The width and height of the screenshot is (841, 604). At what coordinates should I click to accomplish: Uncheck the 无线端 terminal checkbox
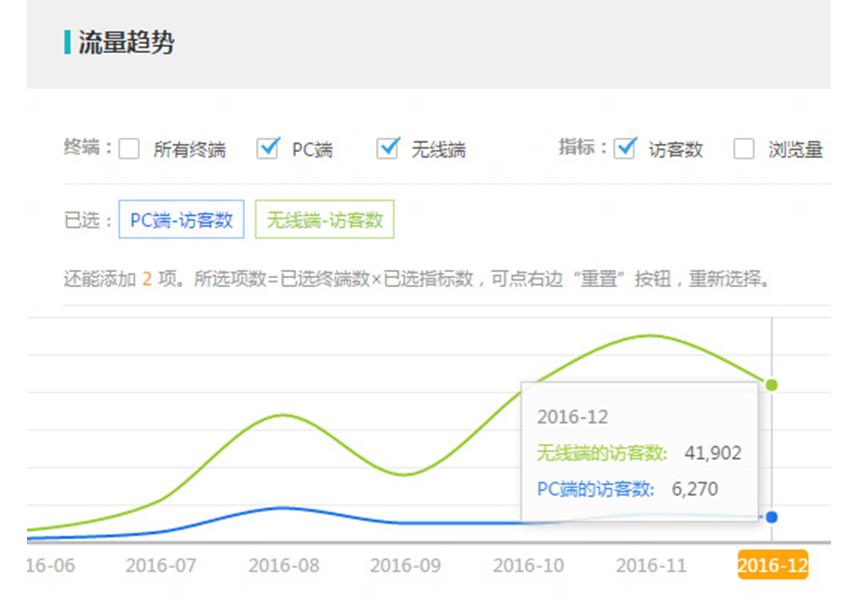[388, 149]
